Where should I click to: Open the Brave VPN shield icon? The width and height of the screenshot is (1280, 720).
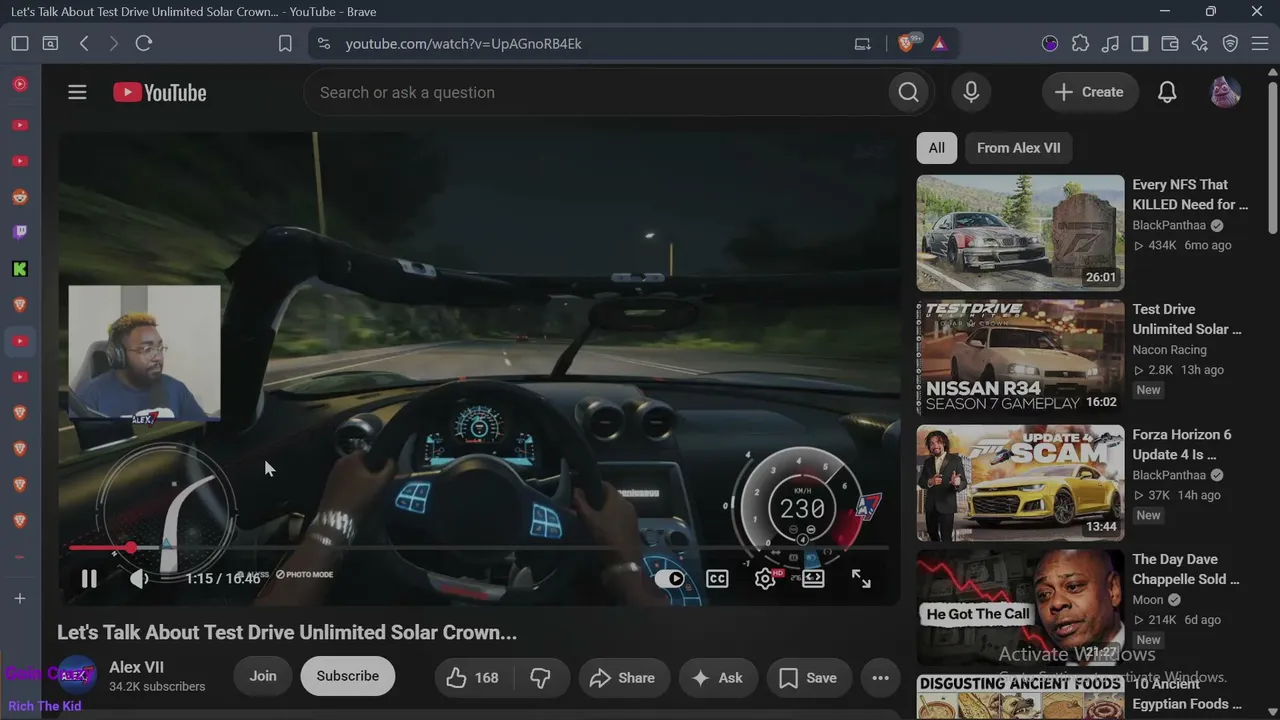pyautogui.click(x=1230, y=43)
